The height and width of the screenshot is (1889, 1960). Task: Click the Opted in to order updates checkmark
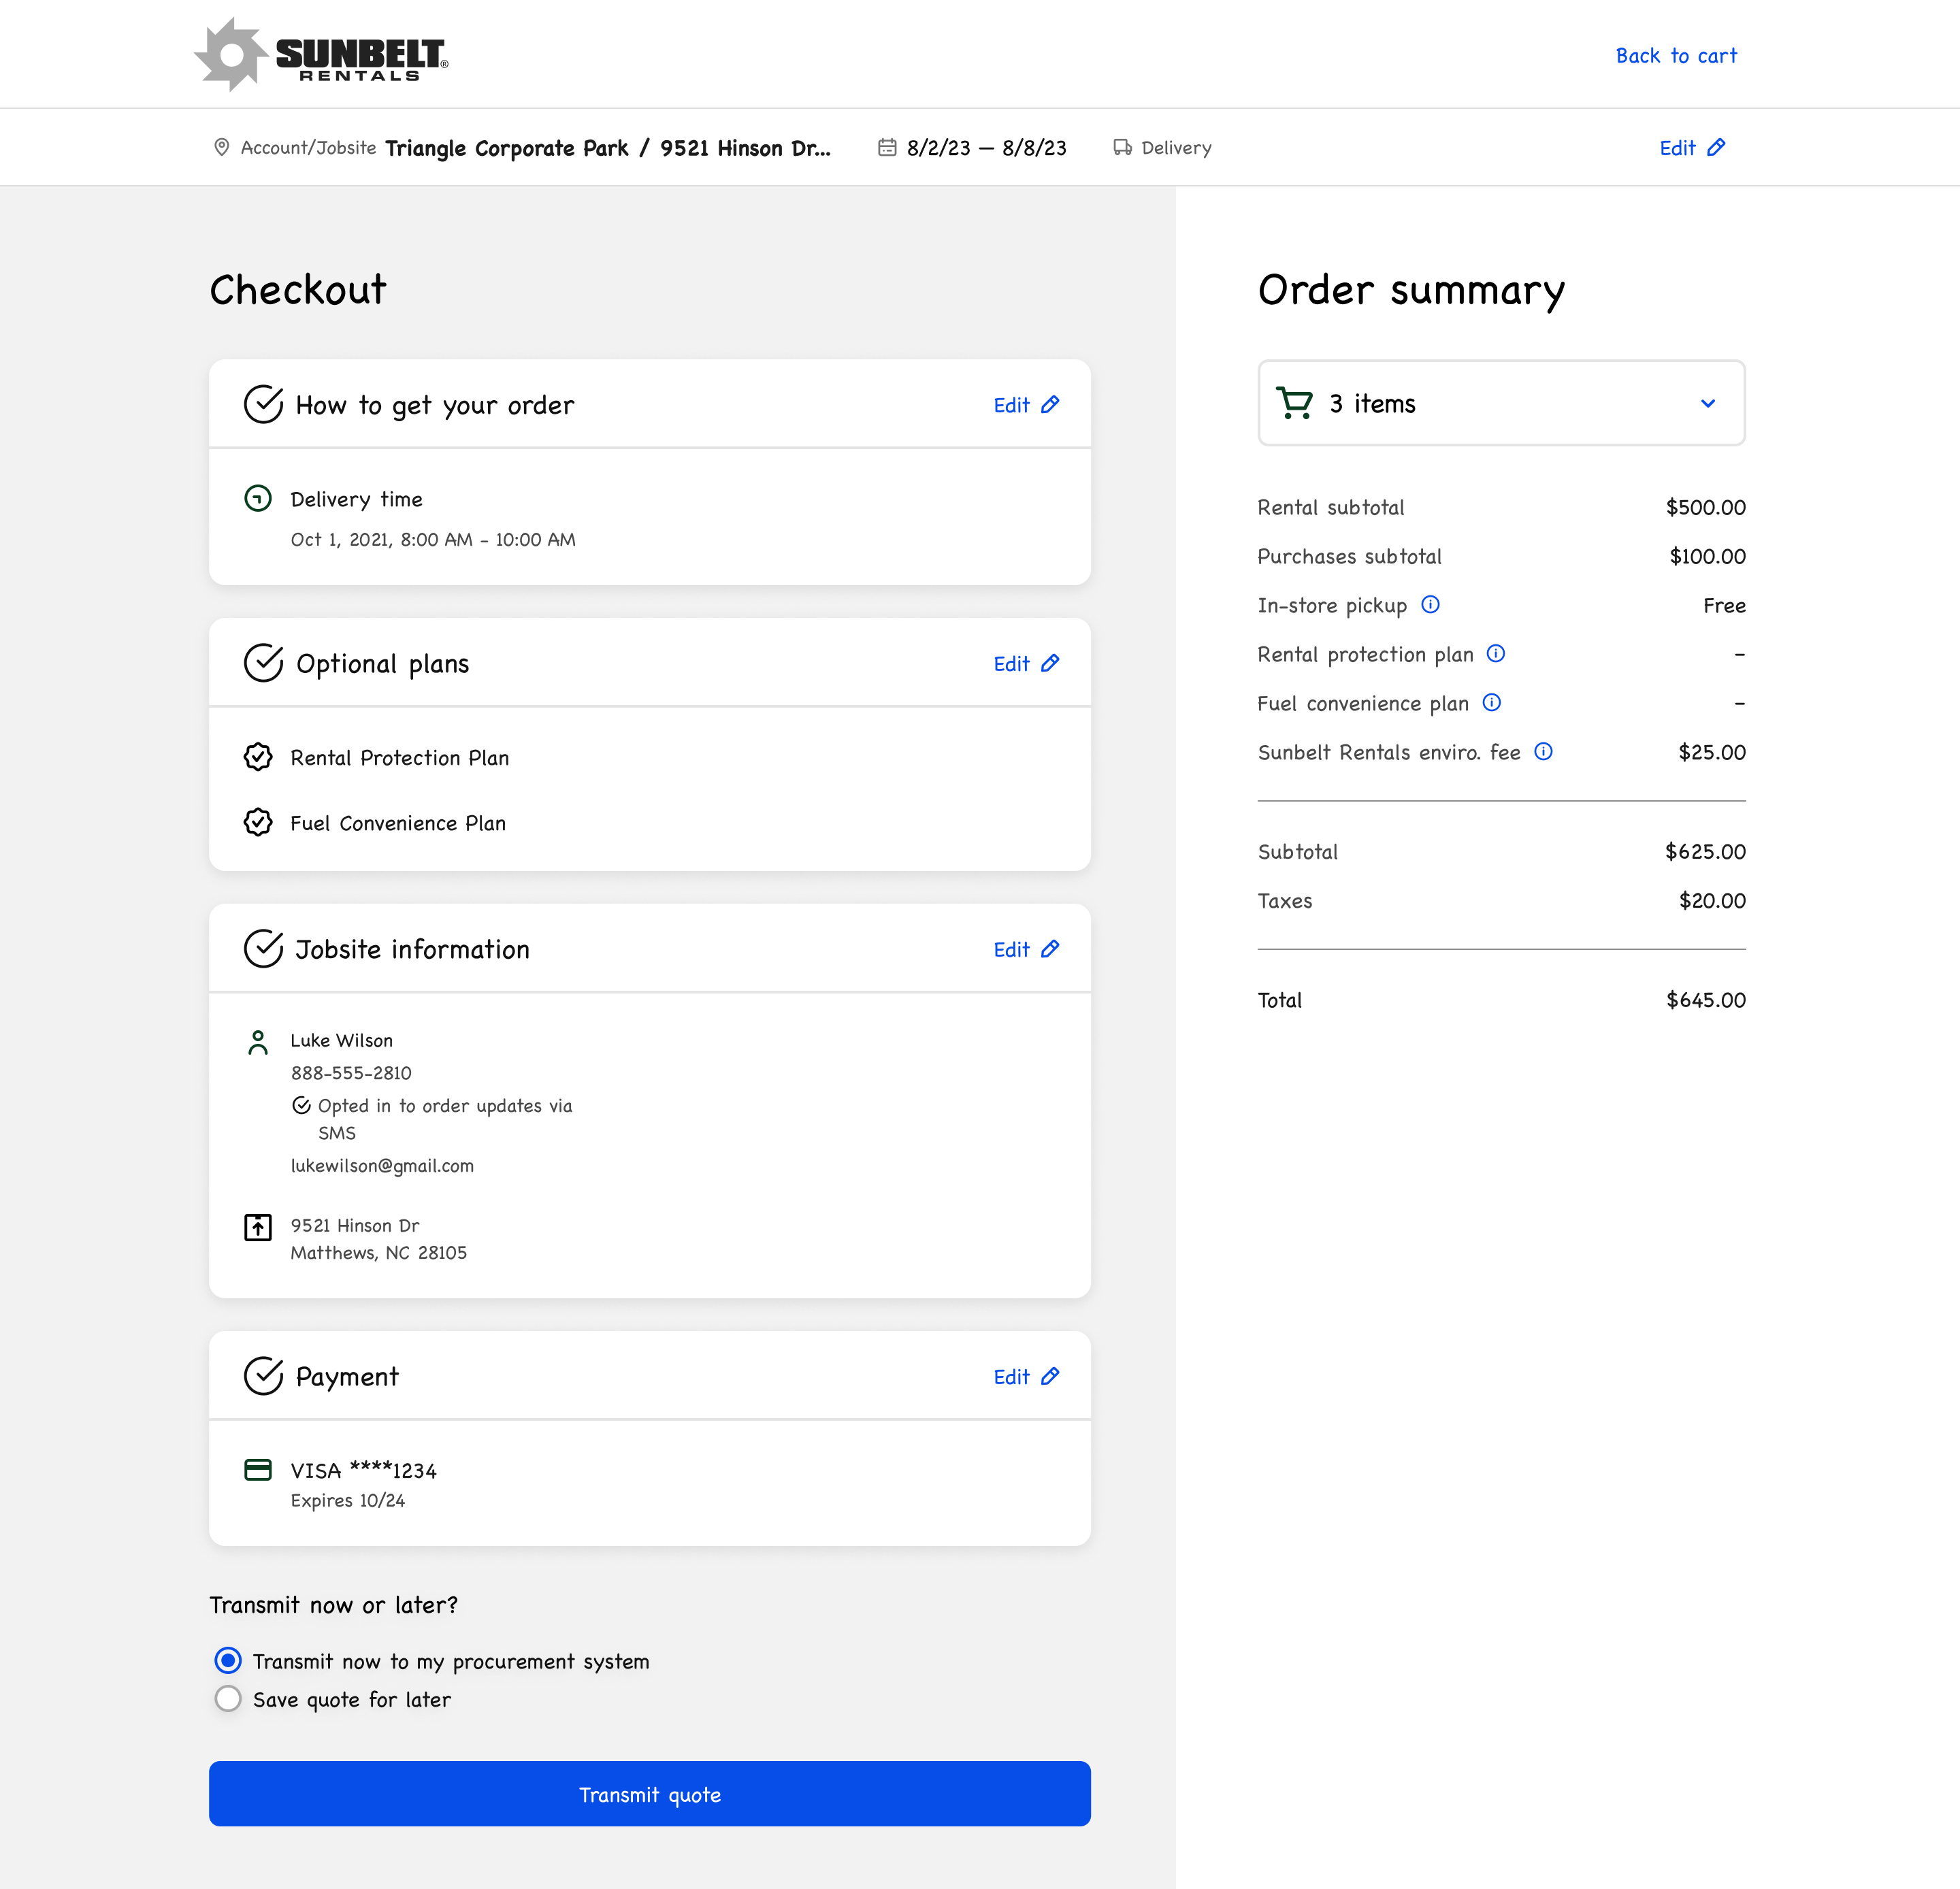coord(301,1105)
